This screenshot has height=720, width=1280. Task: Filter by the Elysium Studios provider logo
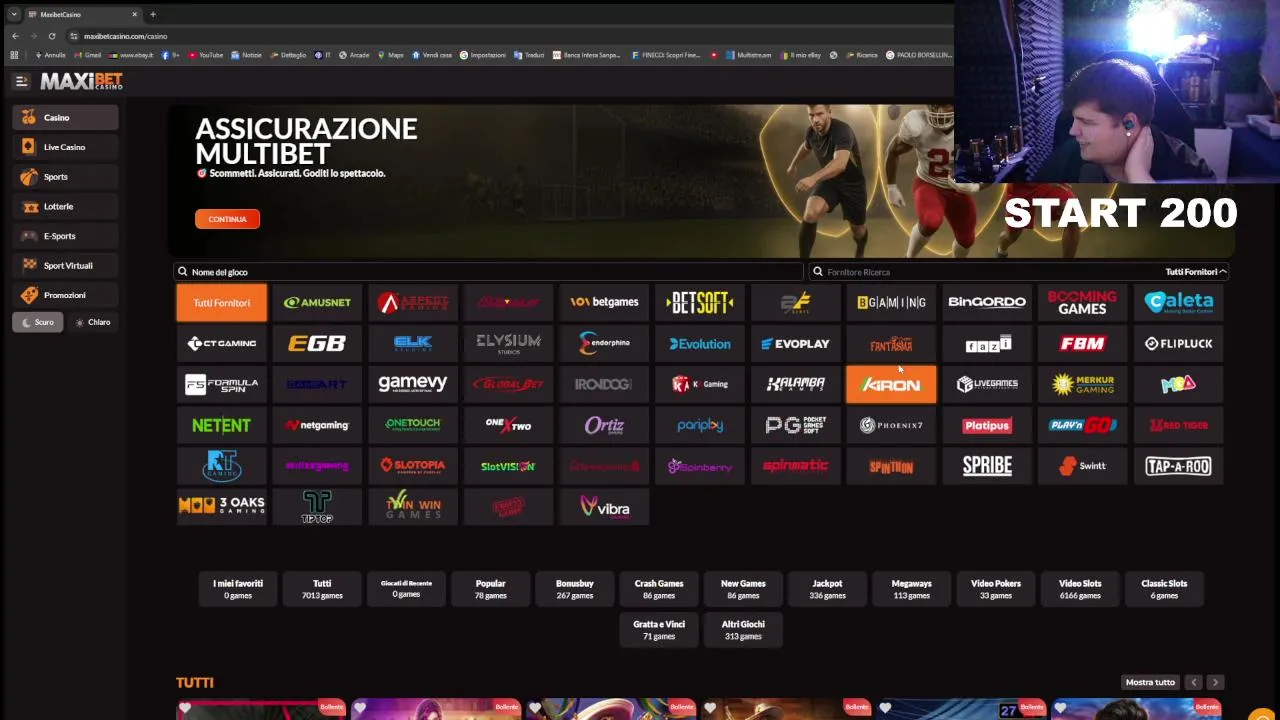[x=508, y=344]
